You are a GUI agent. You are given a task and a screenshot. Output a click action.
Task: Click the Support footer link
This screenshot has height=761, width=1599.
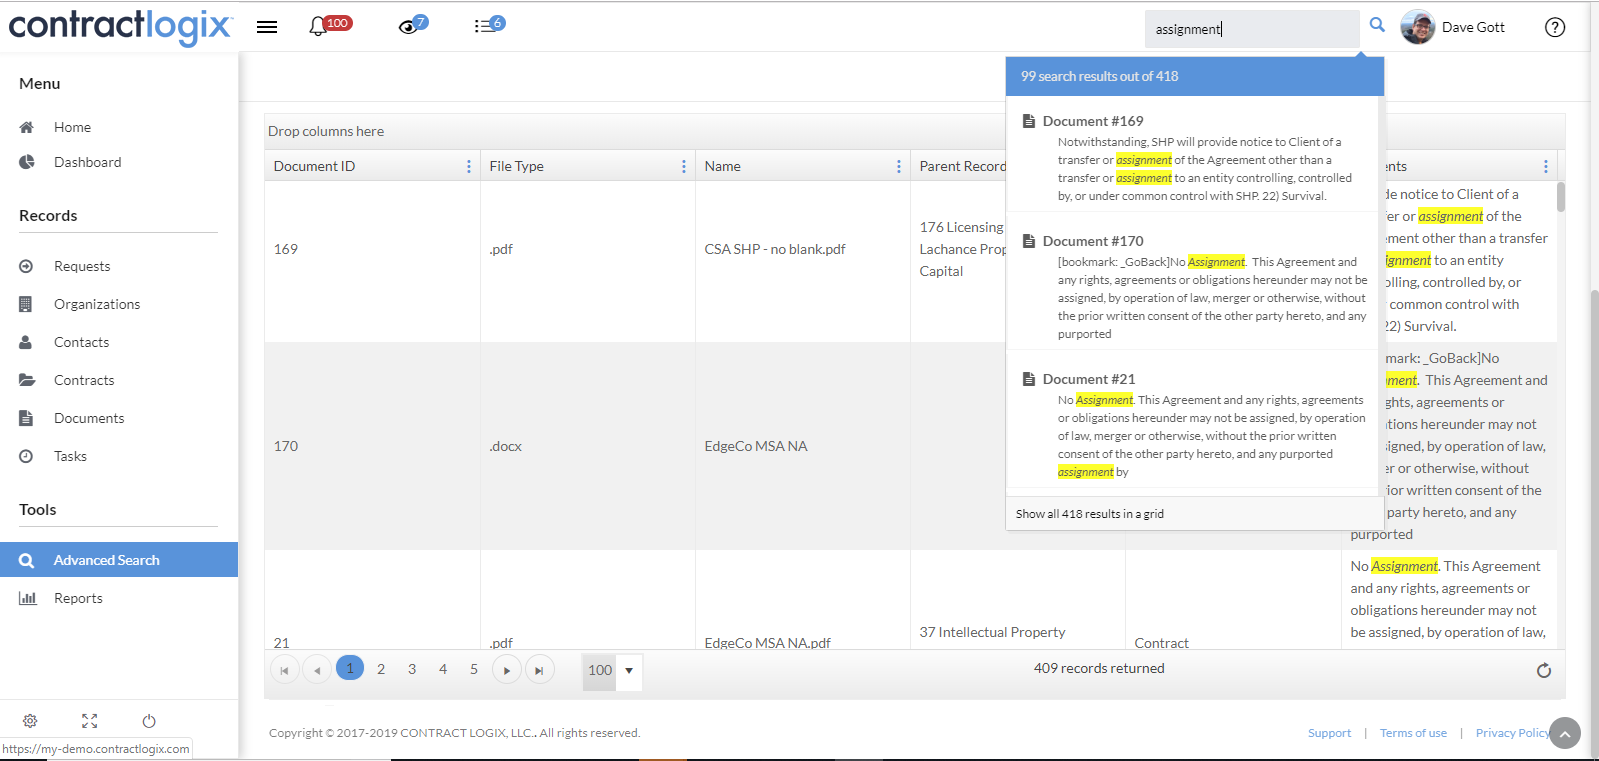click(x=1329, y=733)
